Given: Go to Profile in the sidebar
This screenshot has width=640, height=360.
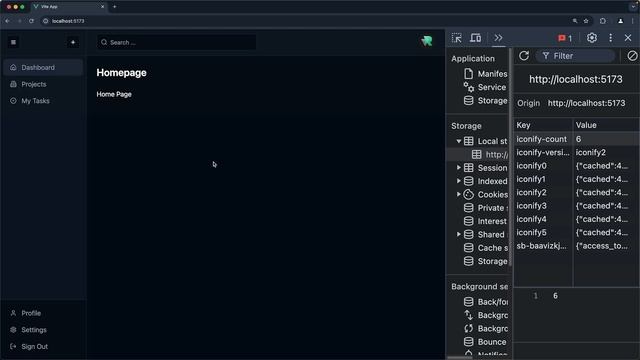Looking at the screenshot, I should point(43,313).
